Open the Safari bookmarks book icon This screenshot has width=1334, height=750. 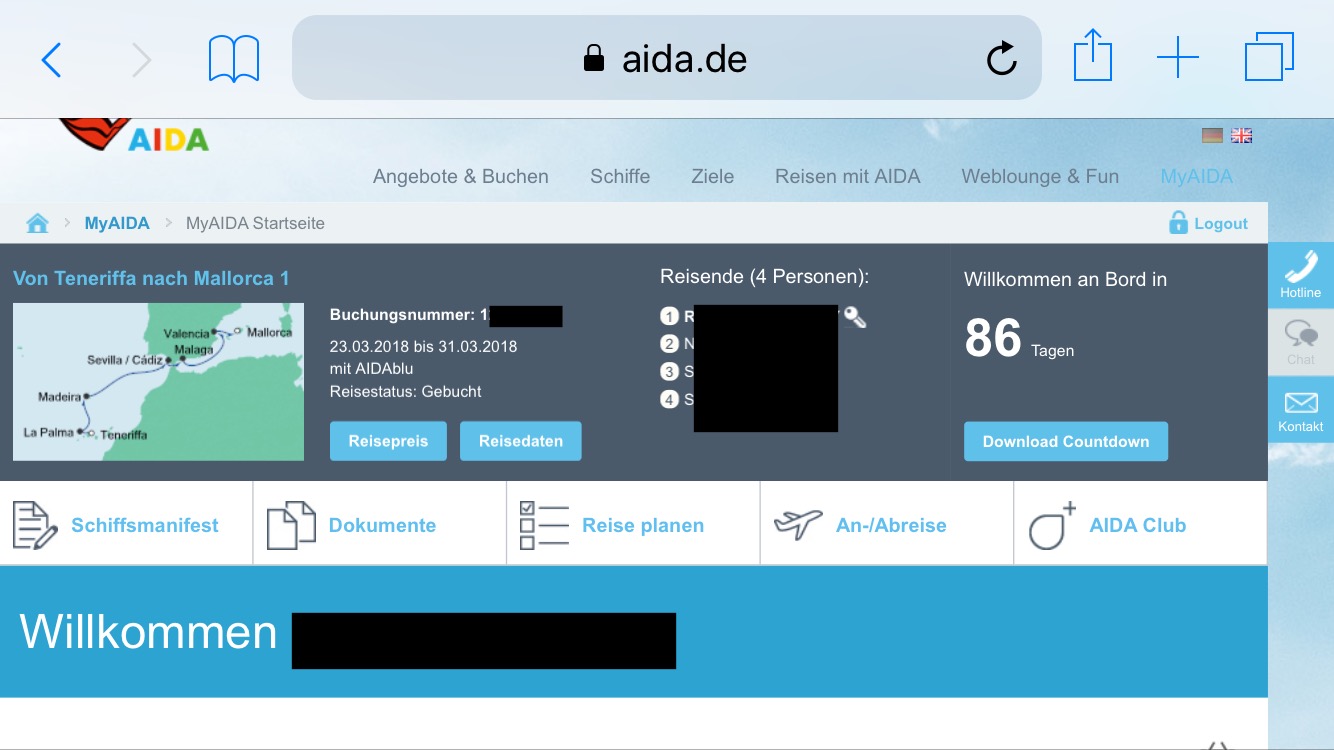pyautogui.click(x=234, y=60)
